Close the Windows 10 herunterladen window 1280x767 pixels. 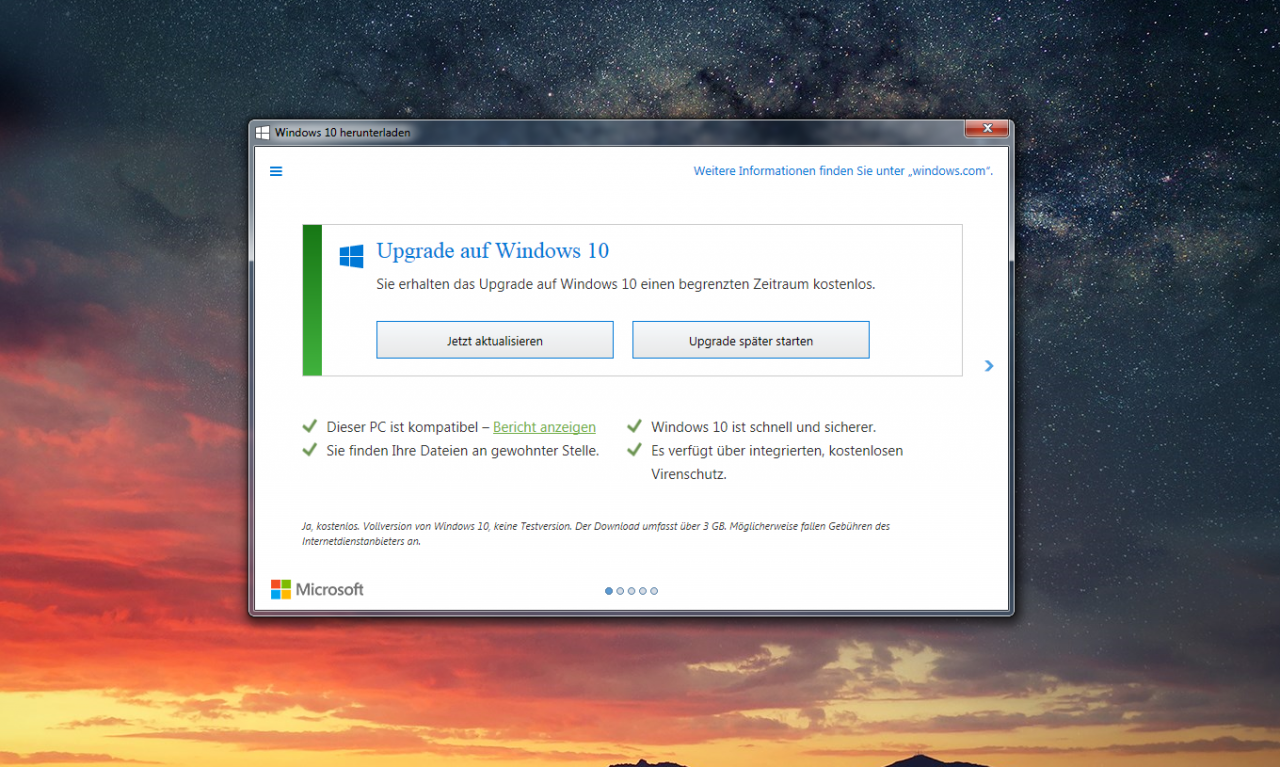pos(987,129)
